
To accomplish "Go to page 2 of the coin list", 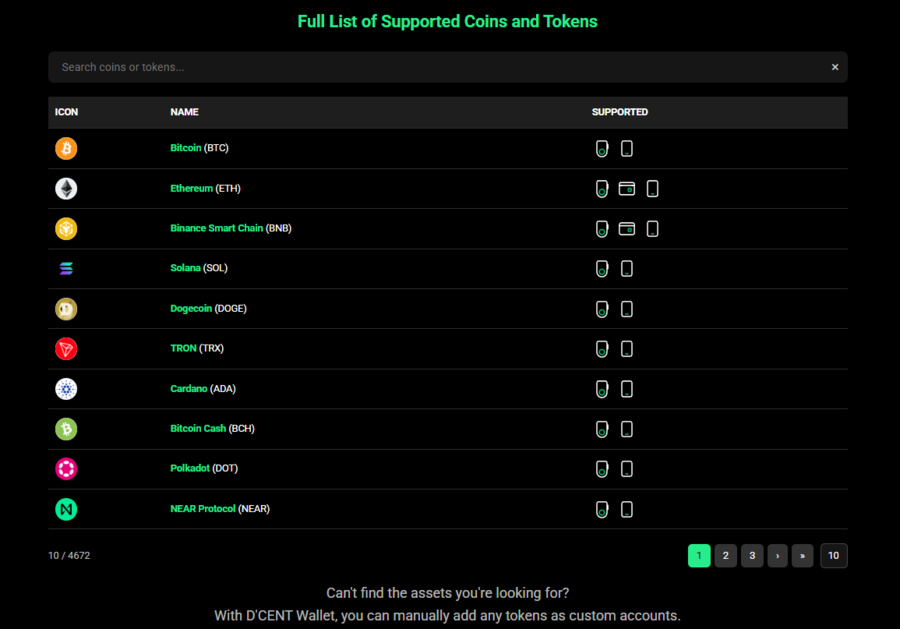I will [725, 555].
